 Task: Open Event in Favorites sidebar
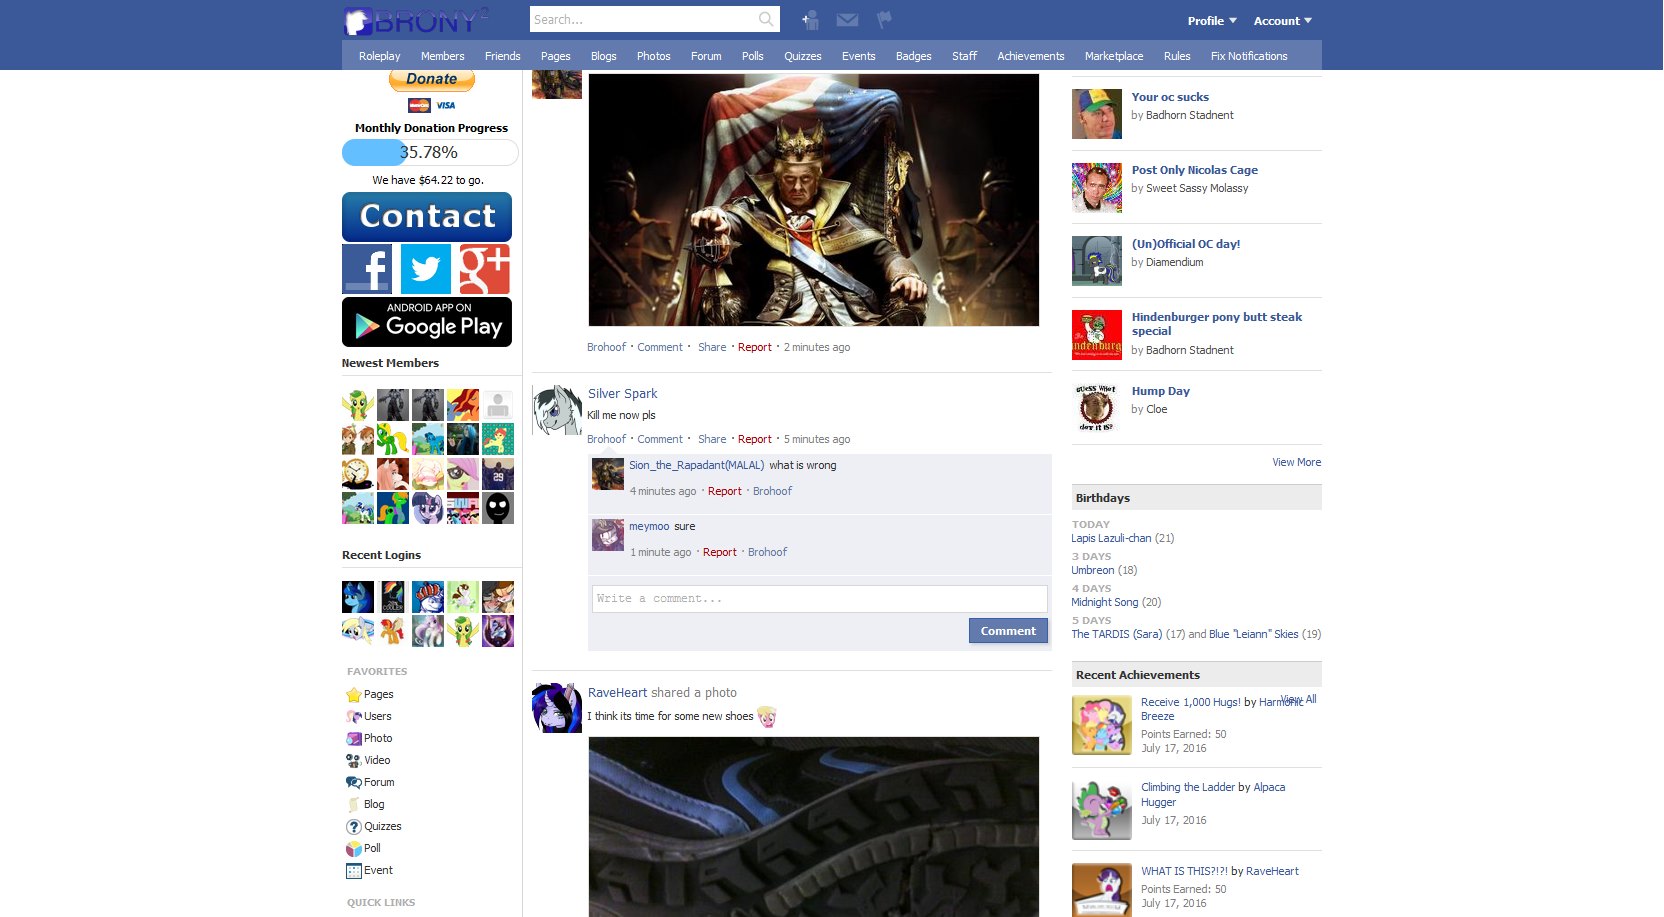(x=378, y=870)
